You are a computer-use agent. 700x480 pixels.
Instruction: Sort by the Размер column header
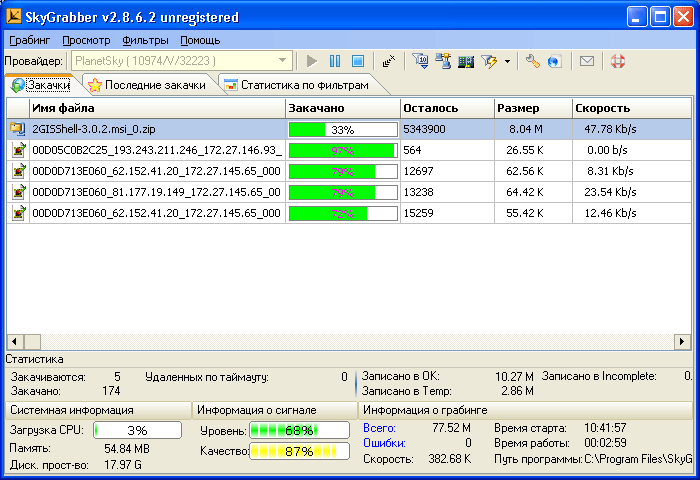[533, 108]
